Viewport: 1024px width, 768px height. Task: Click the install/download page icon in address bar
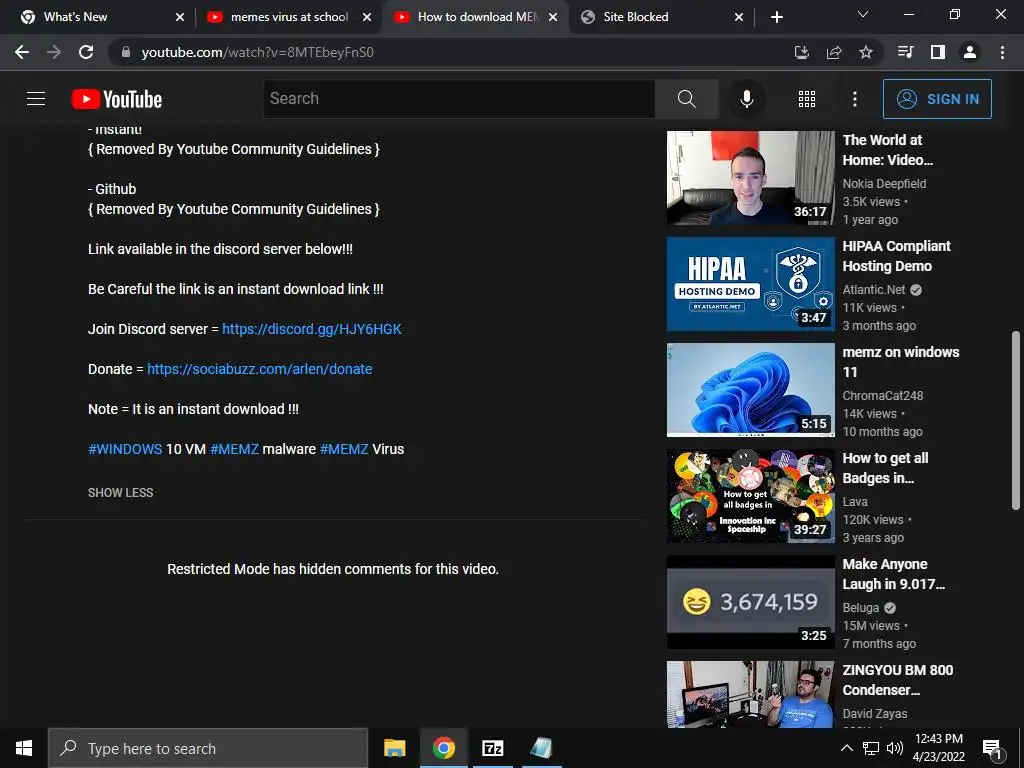[801, 52]
